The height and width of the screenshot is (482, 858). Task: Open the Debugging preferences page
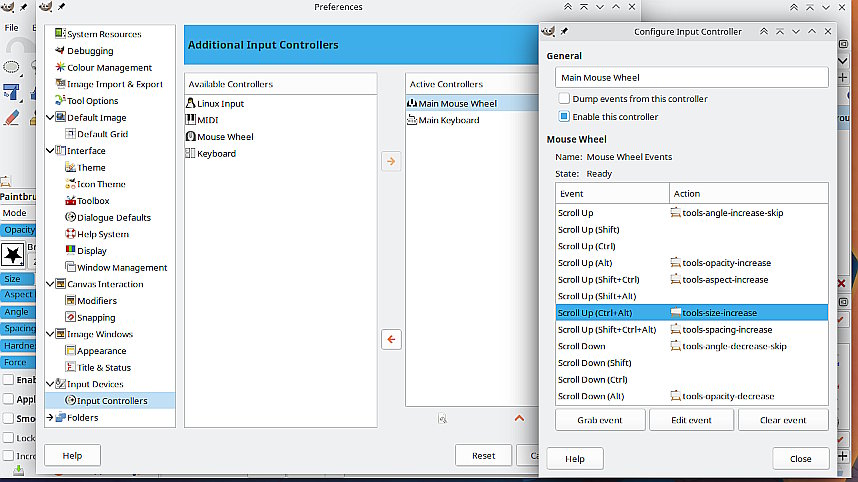tap(84, 51)
